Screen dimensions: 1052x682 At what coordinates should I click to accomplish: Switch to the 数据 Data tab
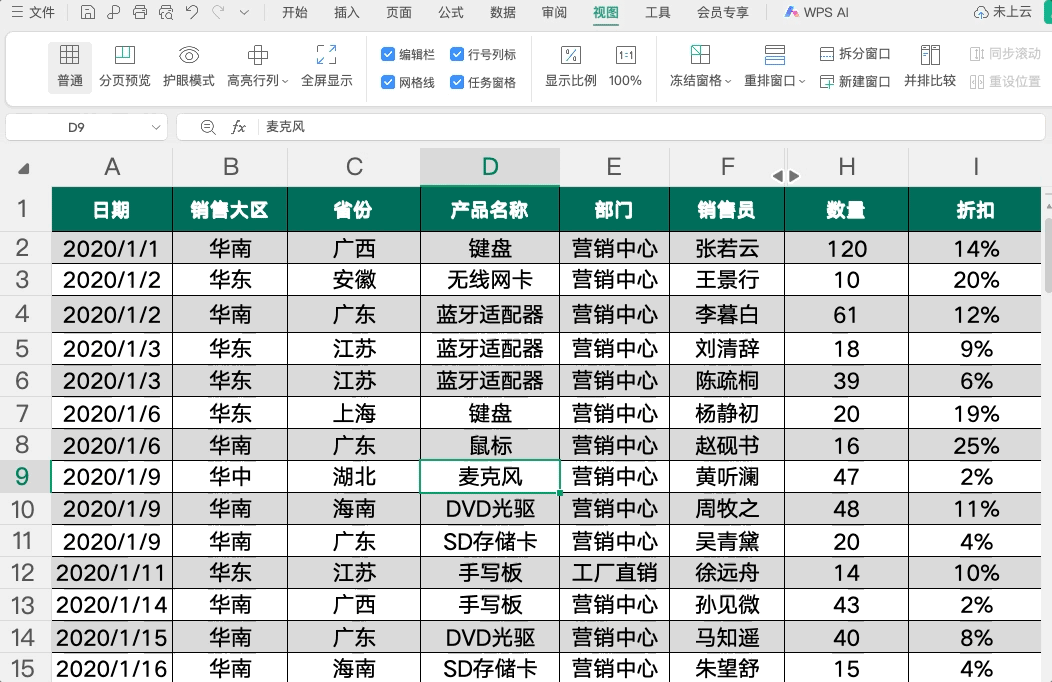coord(503,12)
